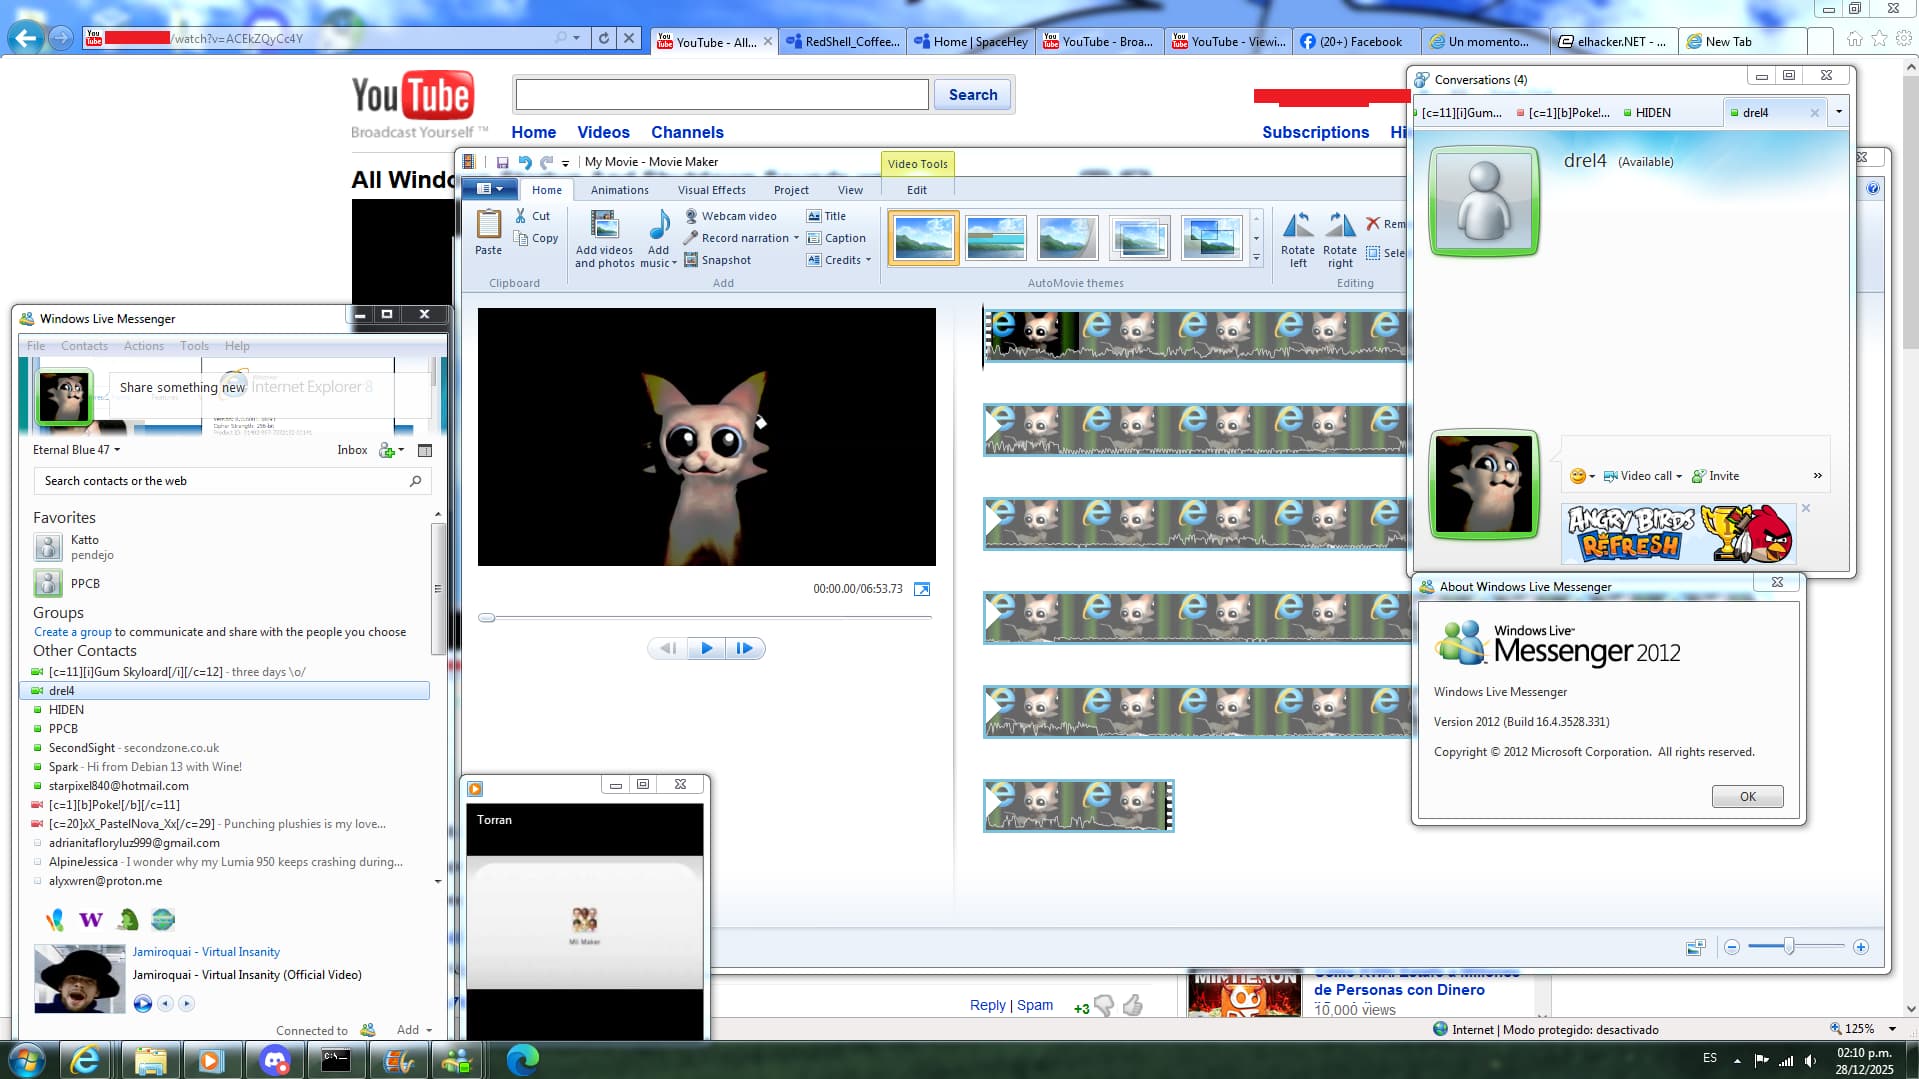Expand the Eternal Blue 47 status dropdown

pyautogui.click(x=117, y=450)
